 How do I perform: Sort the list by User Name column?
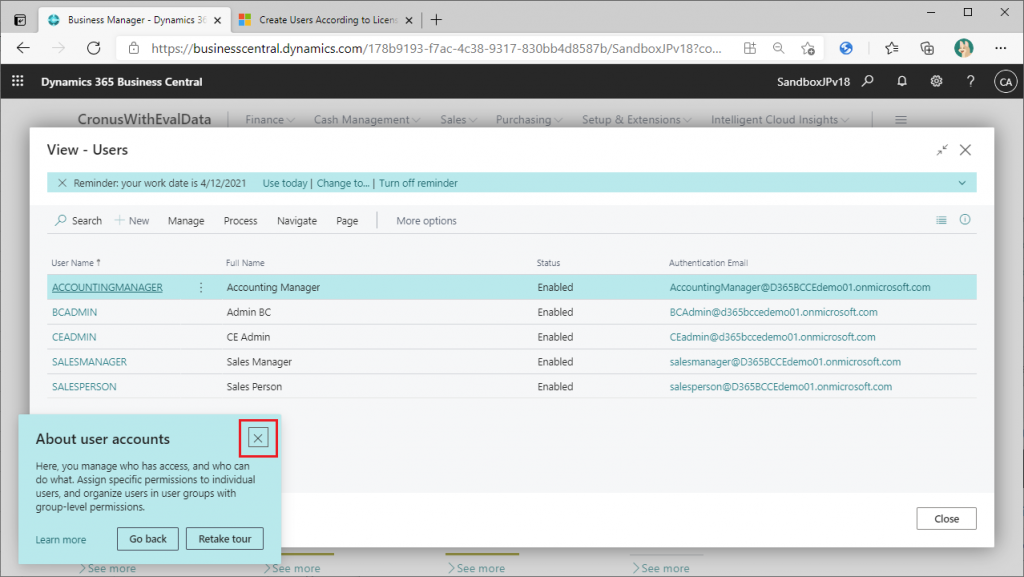[x=76, y=262]
